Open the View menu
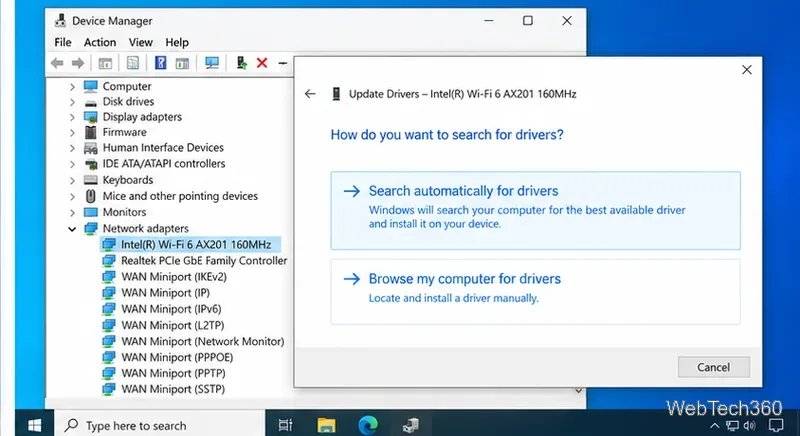The width and height of the screenshot is (800, 436). (x=140, y=42)
